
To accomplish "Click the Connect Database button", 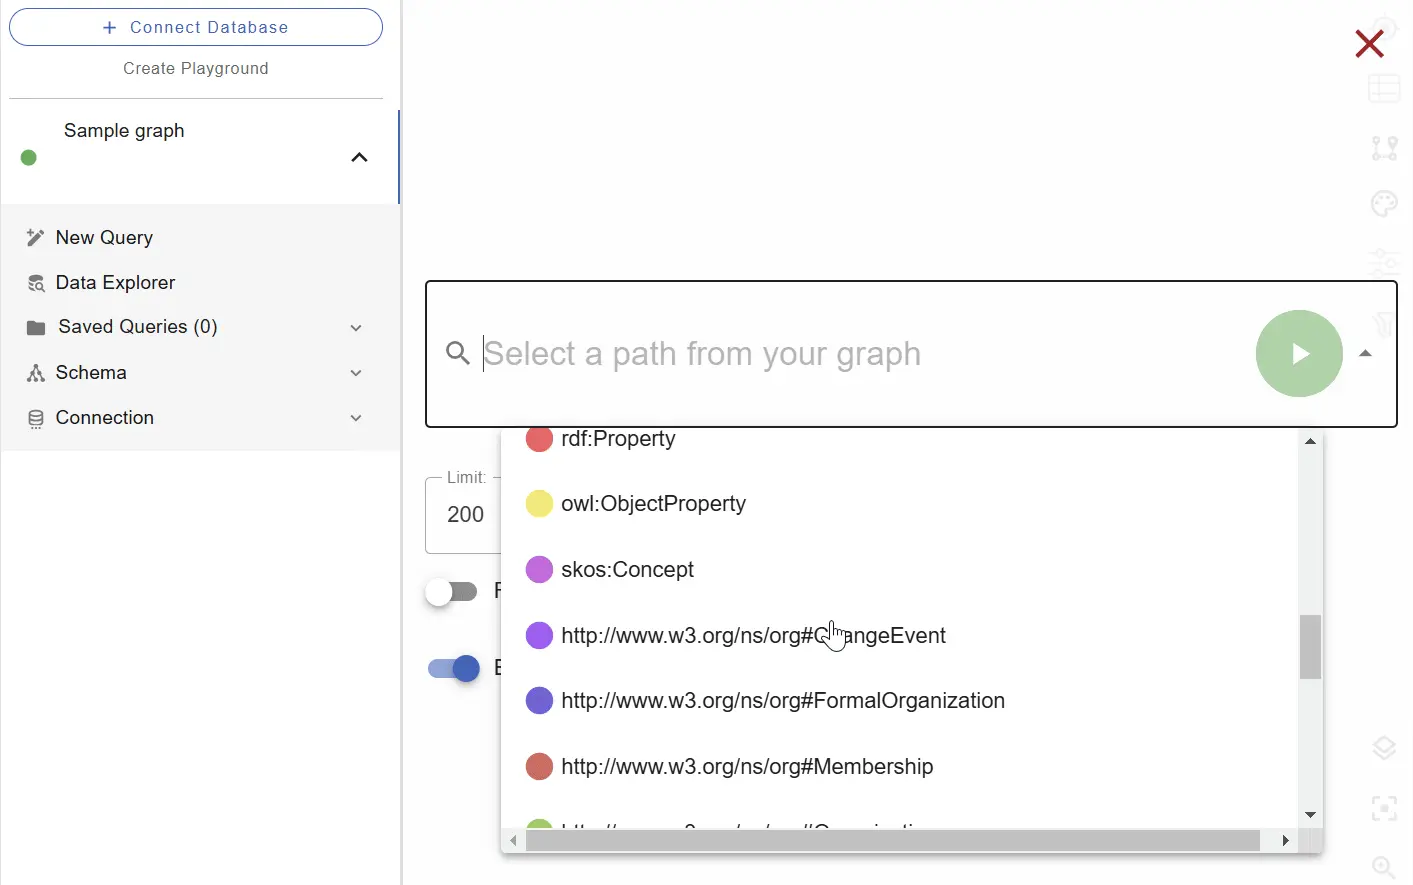I will pyautogui.click(x=196, y=27).
